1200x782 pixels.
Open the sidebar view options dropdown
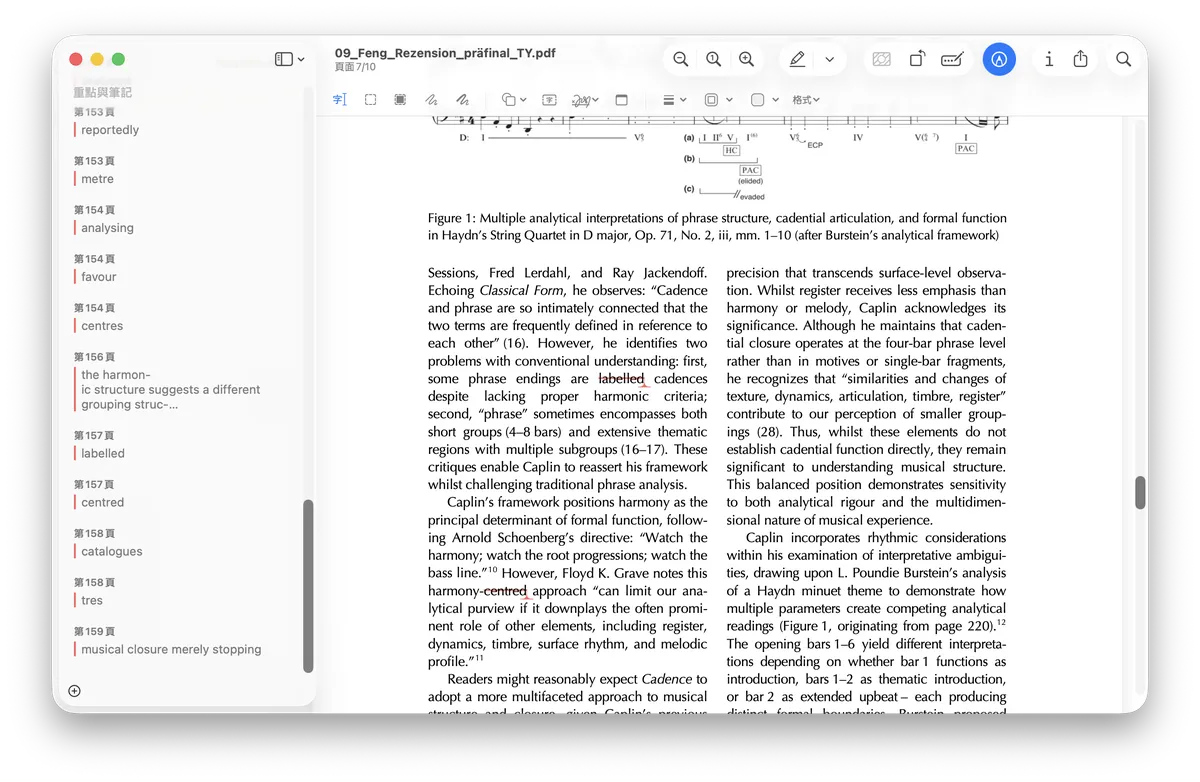coord(290,59)
